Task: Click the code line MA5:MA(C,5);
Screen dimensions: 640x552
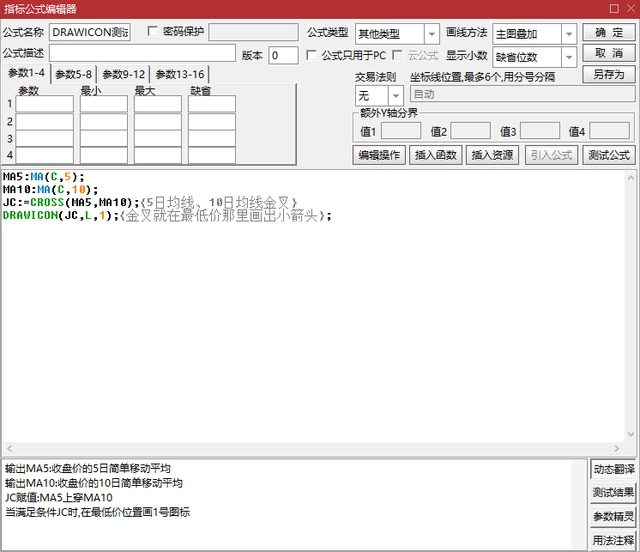Action: click(x=43, y=177)
